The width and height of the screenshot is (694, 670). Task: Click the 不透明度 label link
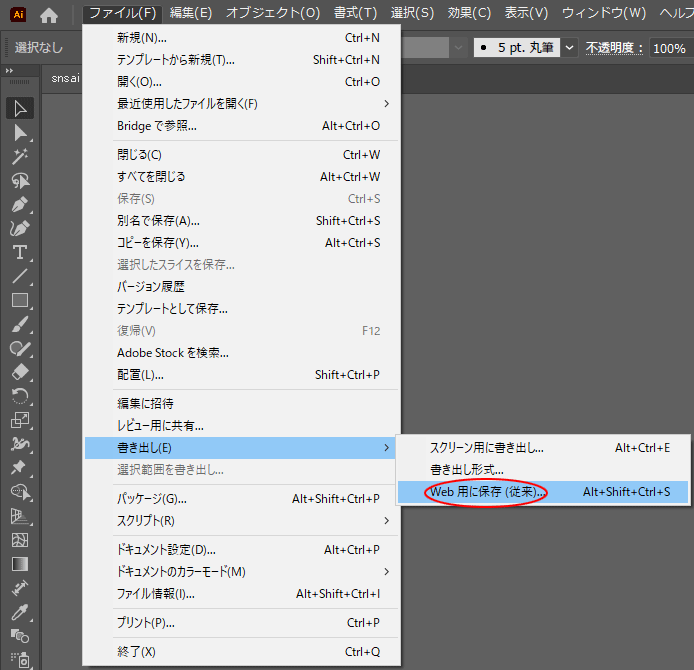point(614,47)
